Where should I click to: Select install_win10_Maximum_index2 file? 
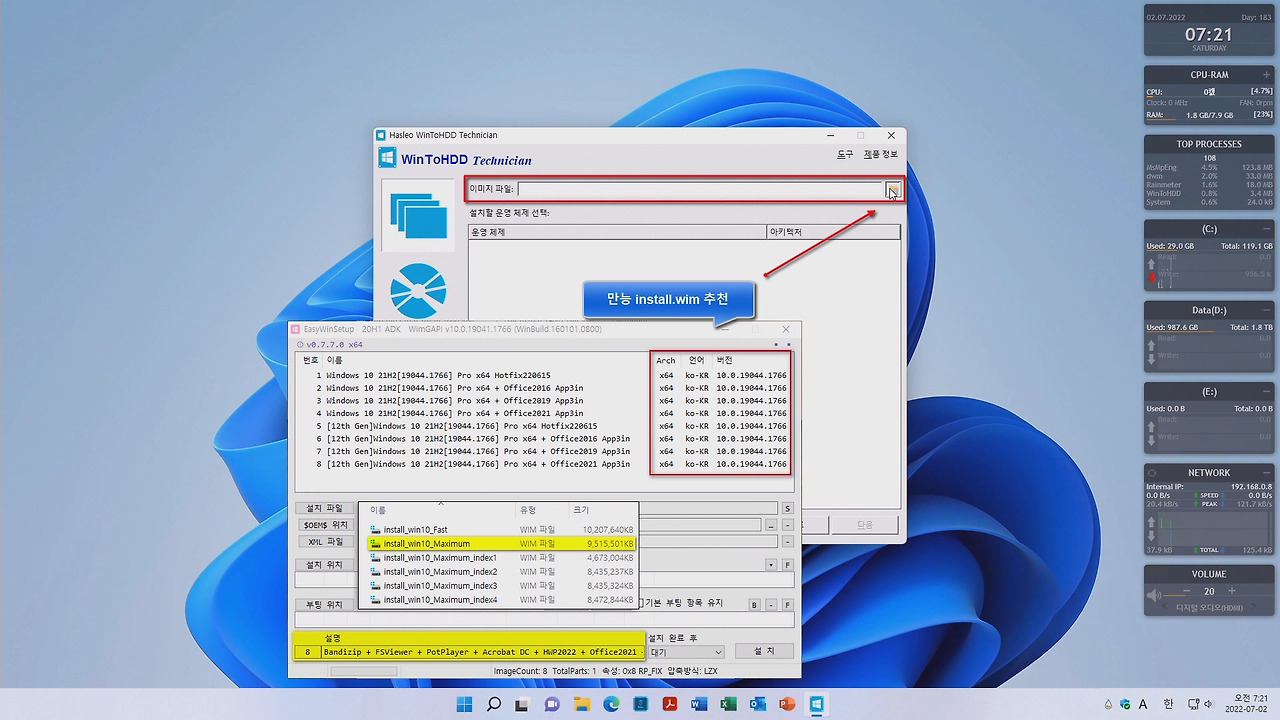[501, 572]
